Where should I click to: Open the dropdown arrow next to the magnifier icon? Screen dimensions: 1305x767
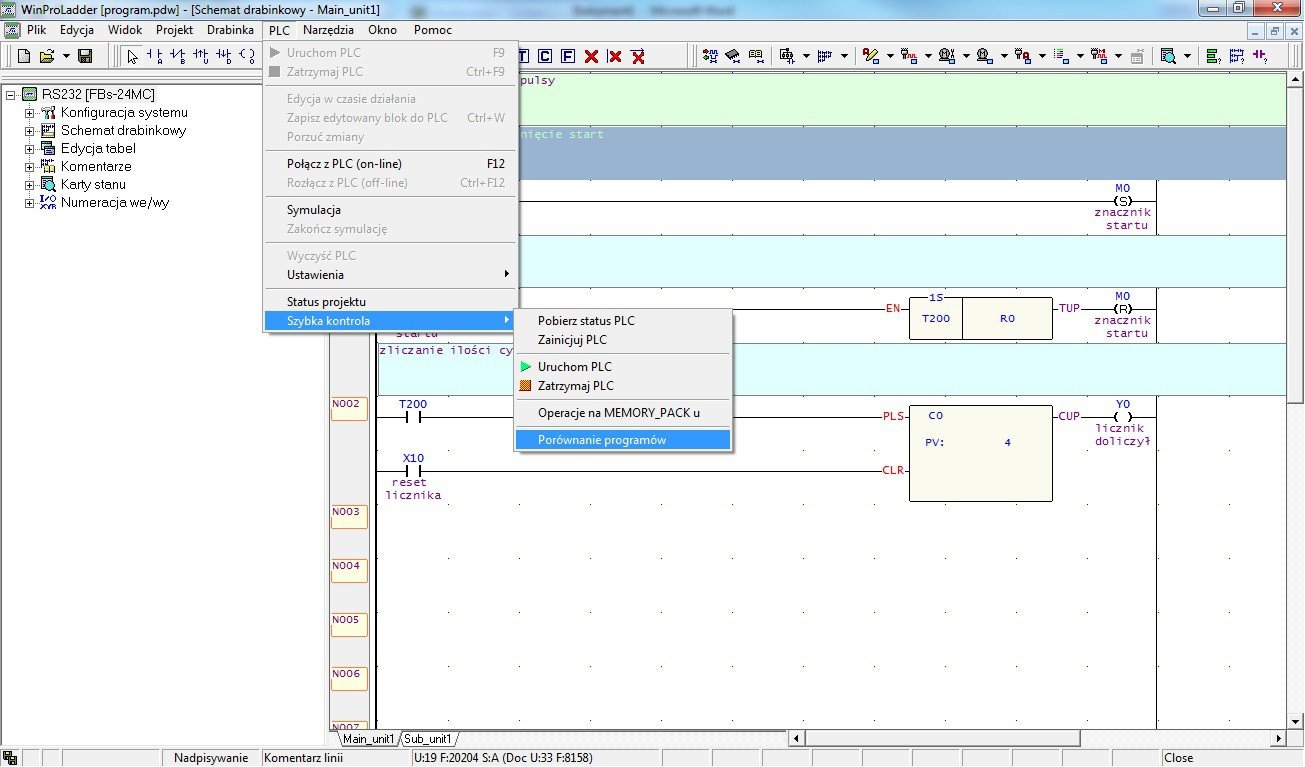(x=1187, y=56)
